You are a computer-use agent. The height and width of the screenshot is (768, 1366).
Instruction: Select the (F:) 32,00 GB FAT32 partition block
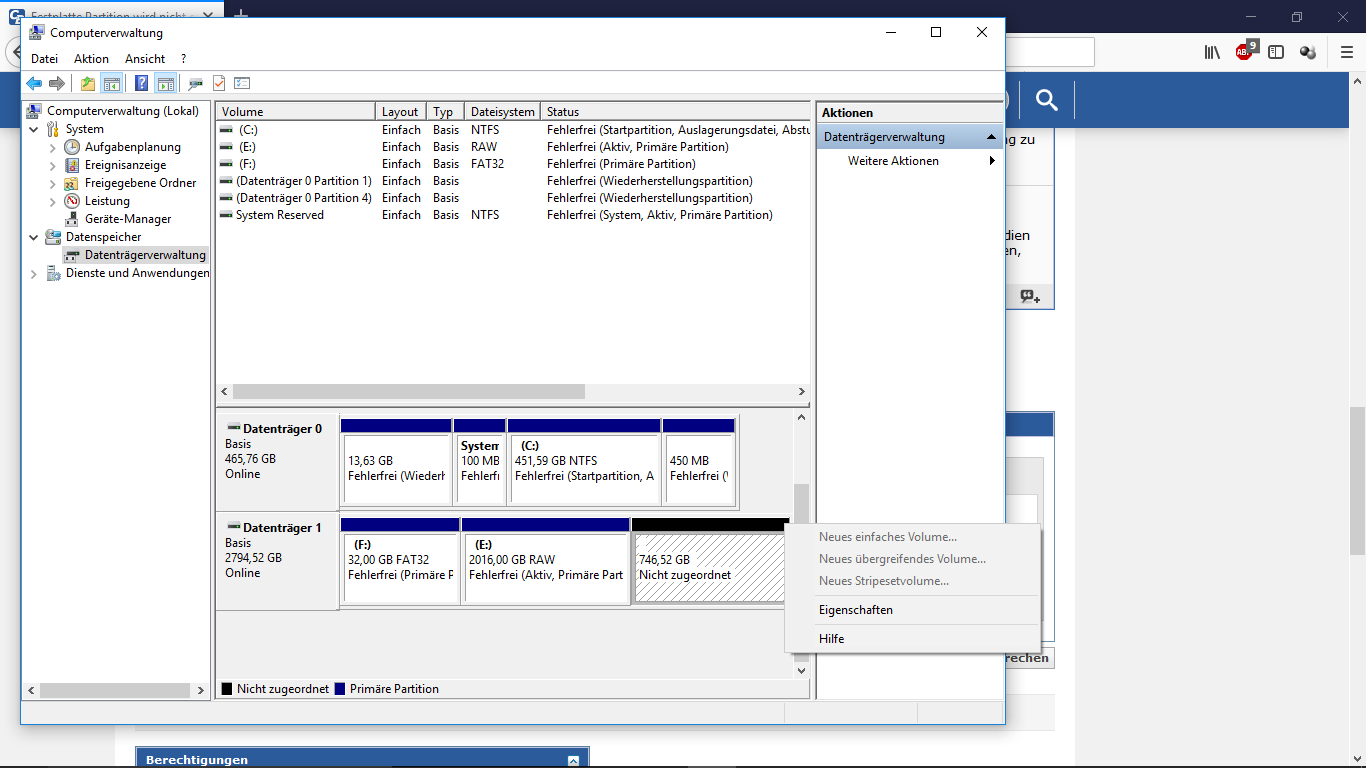(x=400, y=561)
